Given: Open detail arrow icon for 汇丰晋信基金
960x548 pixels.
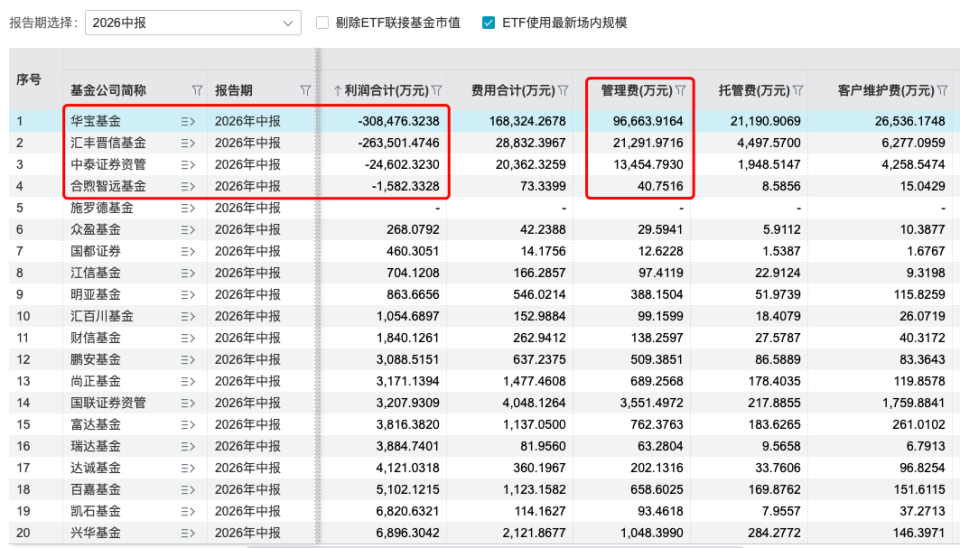Looking at the screenshot, I should [x=188, y=143].
